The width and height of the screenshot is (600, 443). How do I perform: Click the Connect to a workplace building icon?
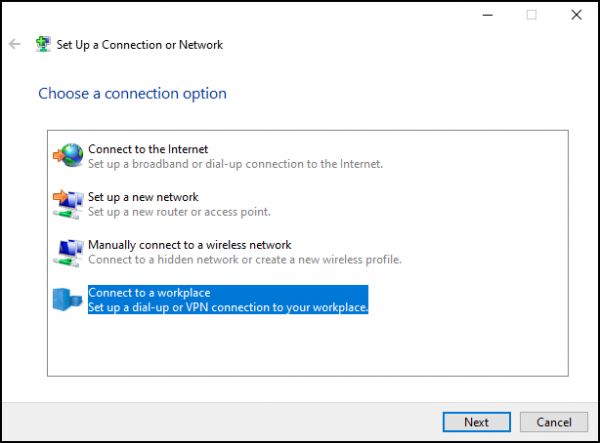67,299
